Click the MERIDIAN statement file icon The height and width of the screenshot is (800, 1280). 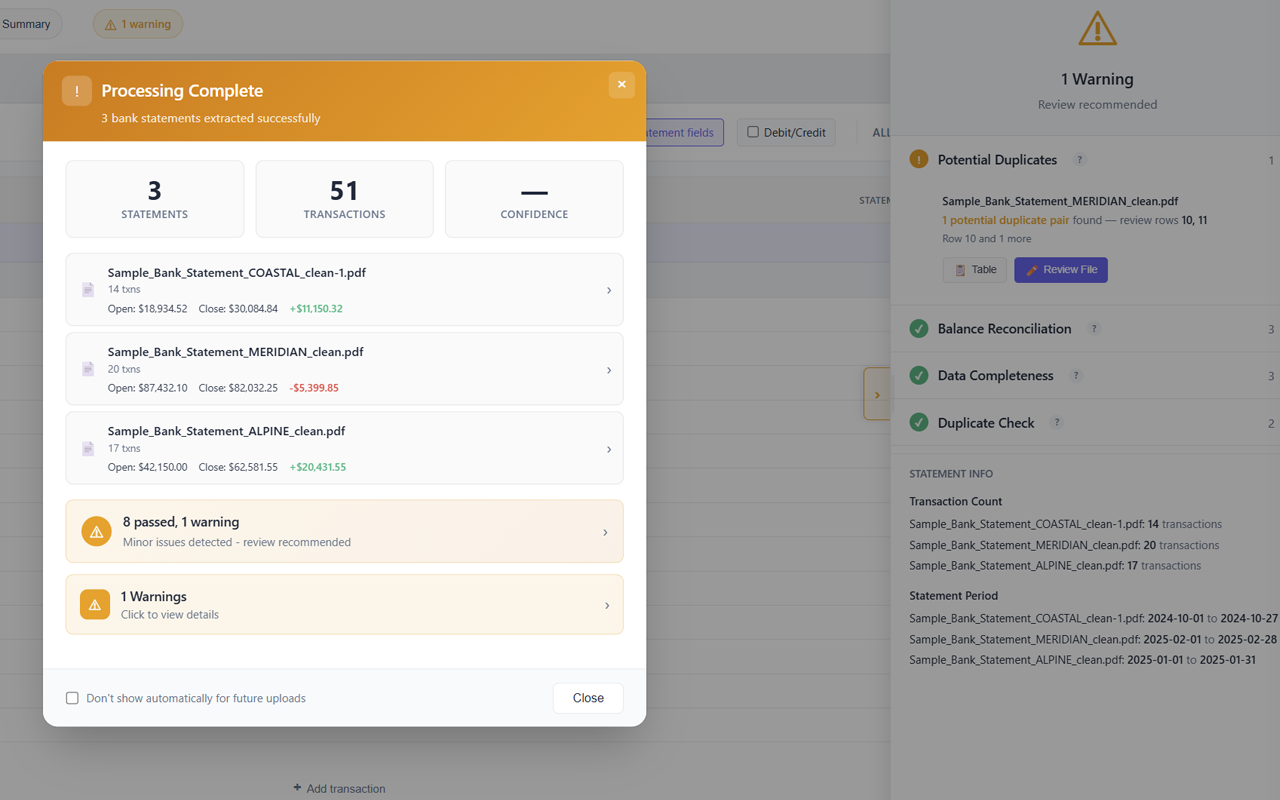pyautogui.click(x=88, y=369)
